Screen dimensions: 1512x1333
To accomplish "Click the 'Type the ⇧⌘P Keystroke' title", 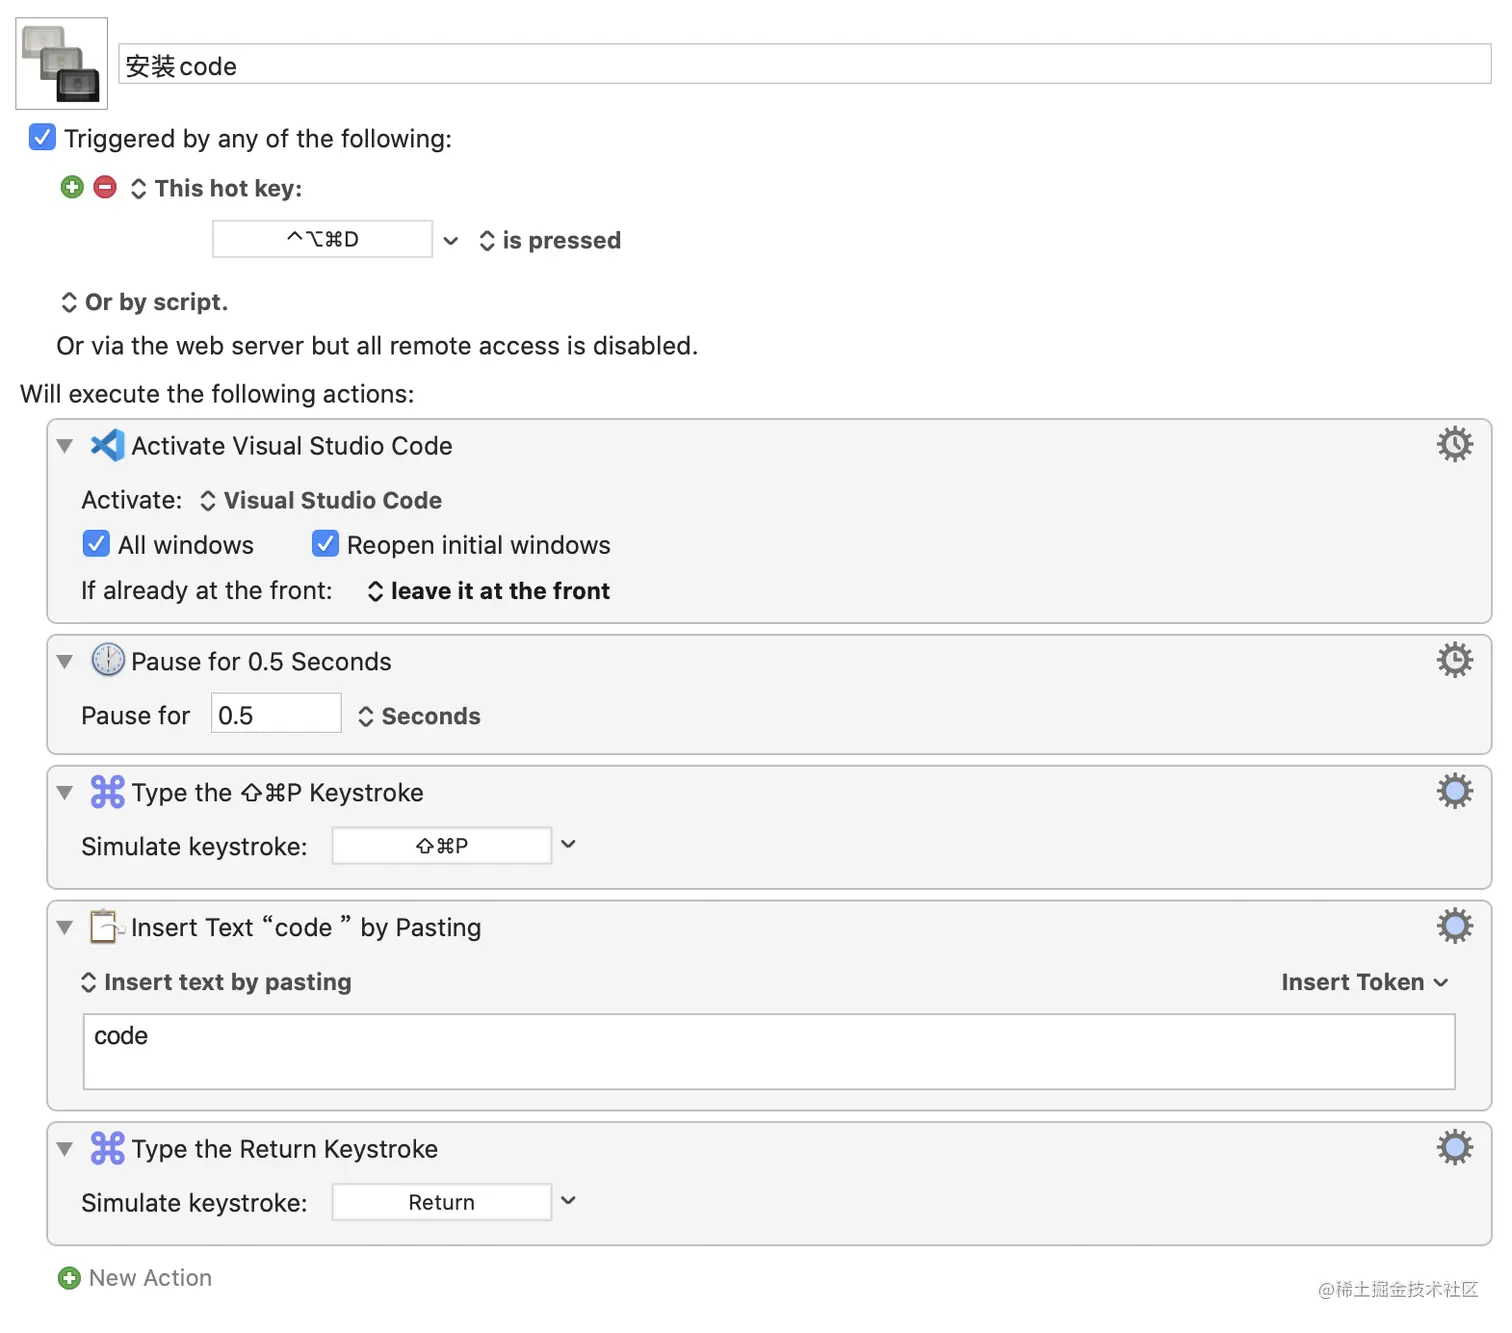I will [277, 793].
